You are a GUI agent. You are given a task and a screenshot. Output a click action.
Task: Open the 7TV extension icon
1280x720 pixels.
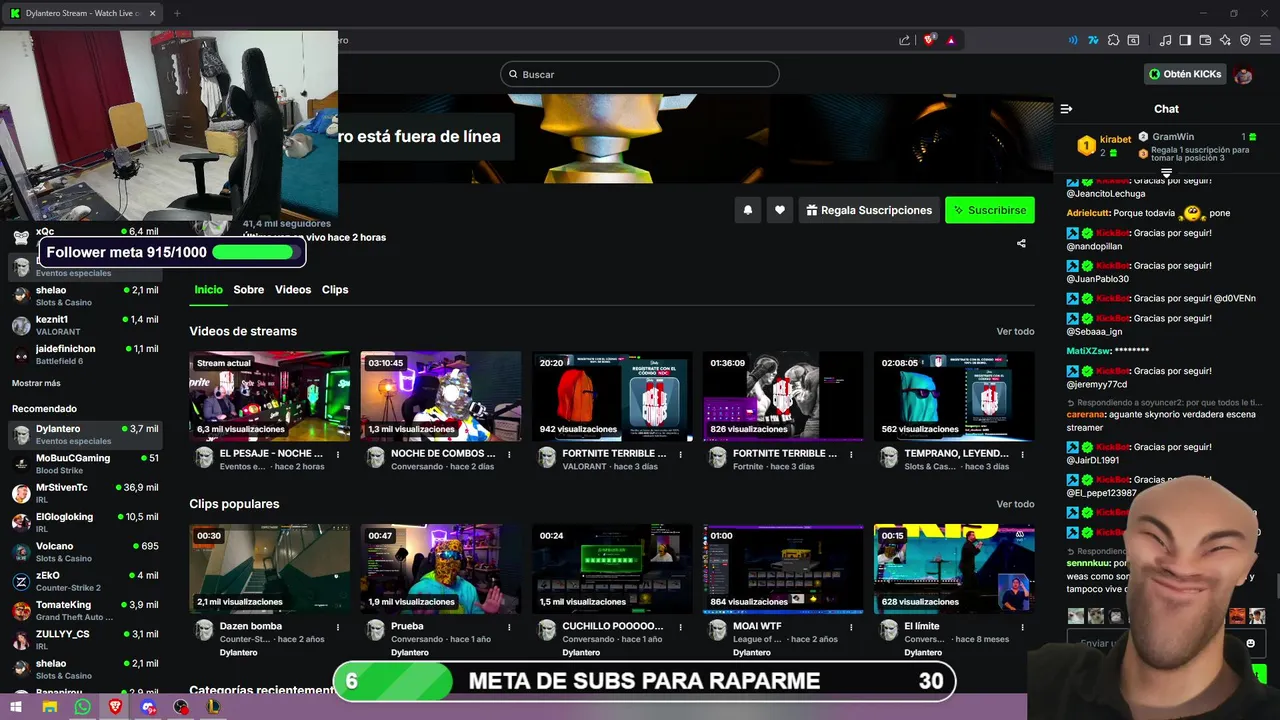(x=1093, y=40)
